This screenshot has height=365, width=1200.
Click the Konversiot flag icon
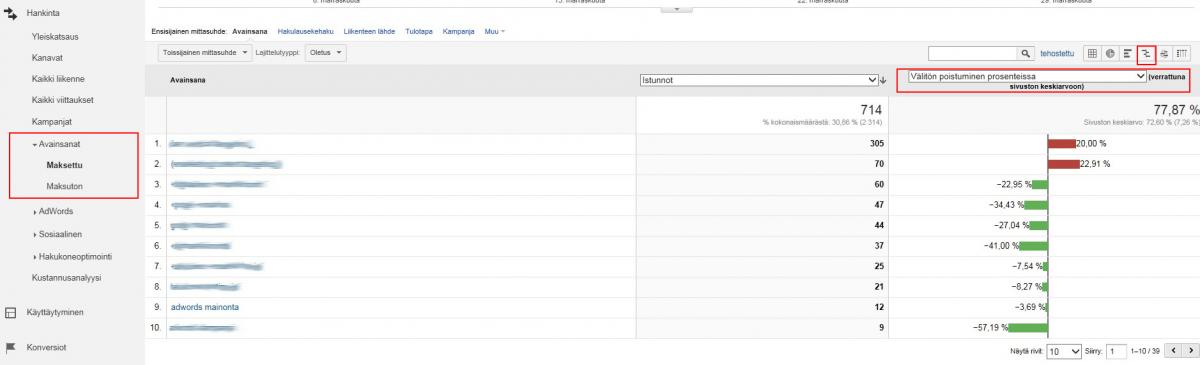[11, 347]
